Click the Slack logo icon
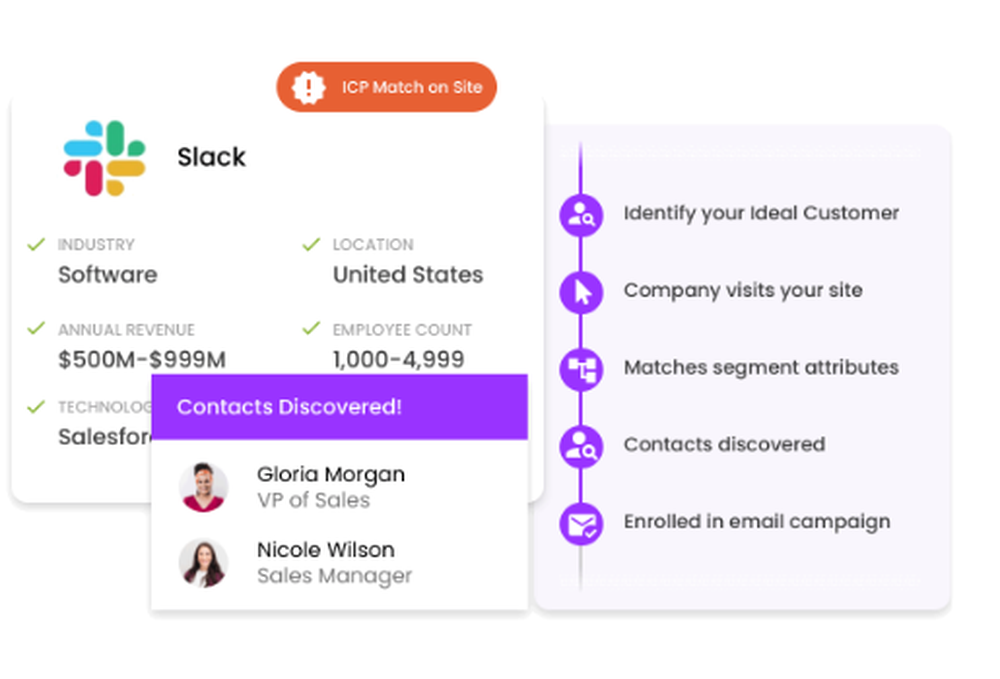The width and height of the screenshot is (1000, 679). tap(105, 157)
